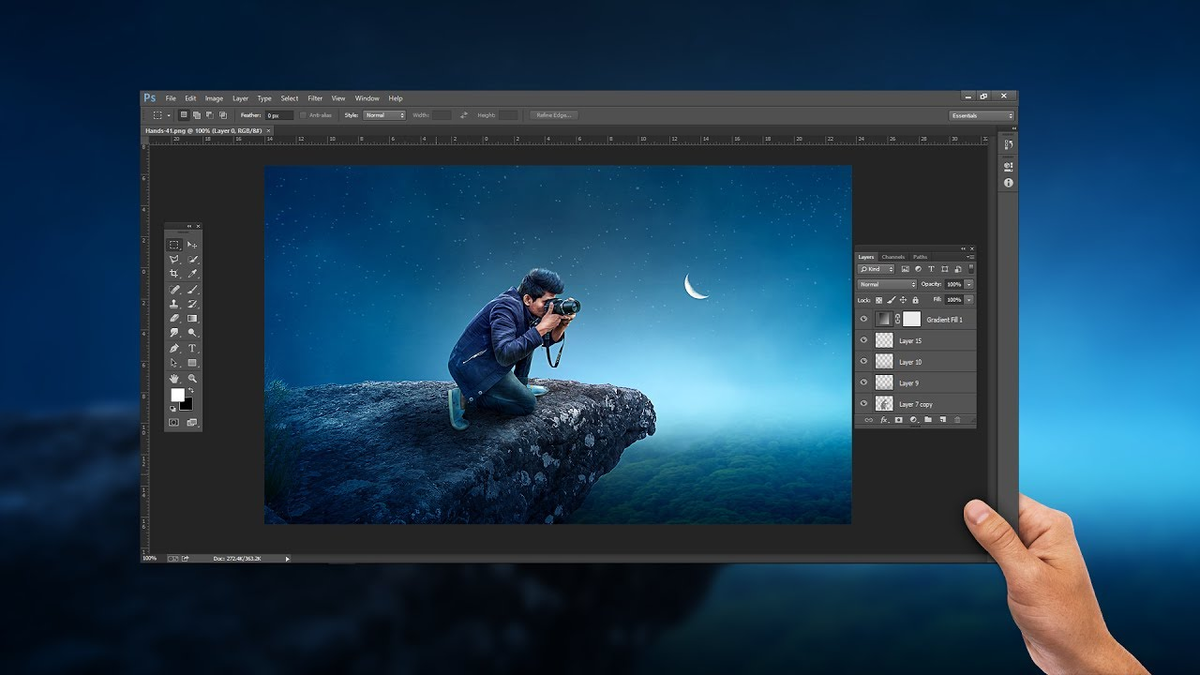
Task: Select the Healing Brush tool
Action: point(174,289)
